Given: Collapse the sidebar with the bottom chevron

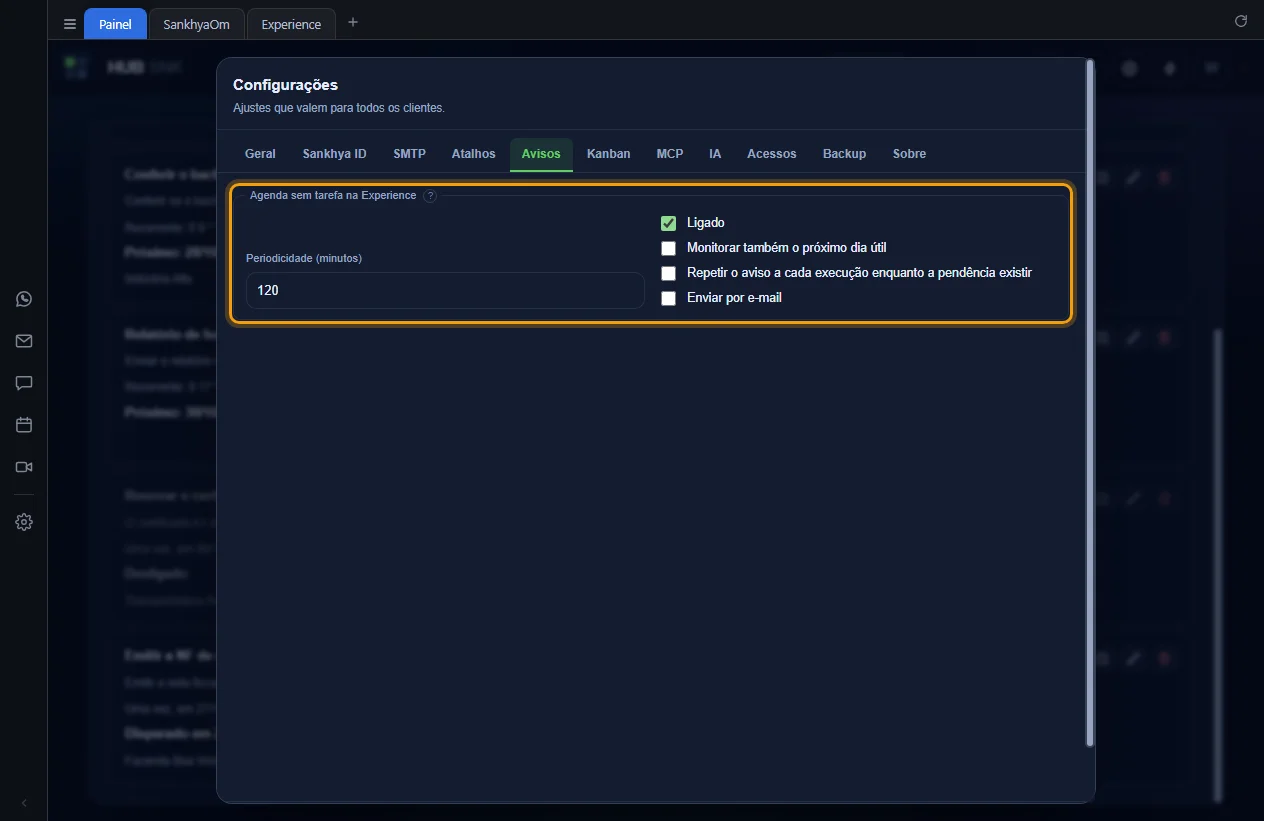Looking at the screenshot, I should (24, 803).
